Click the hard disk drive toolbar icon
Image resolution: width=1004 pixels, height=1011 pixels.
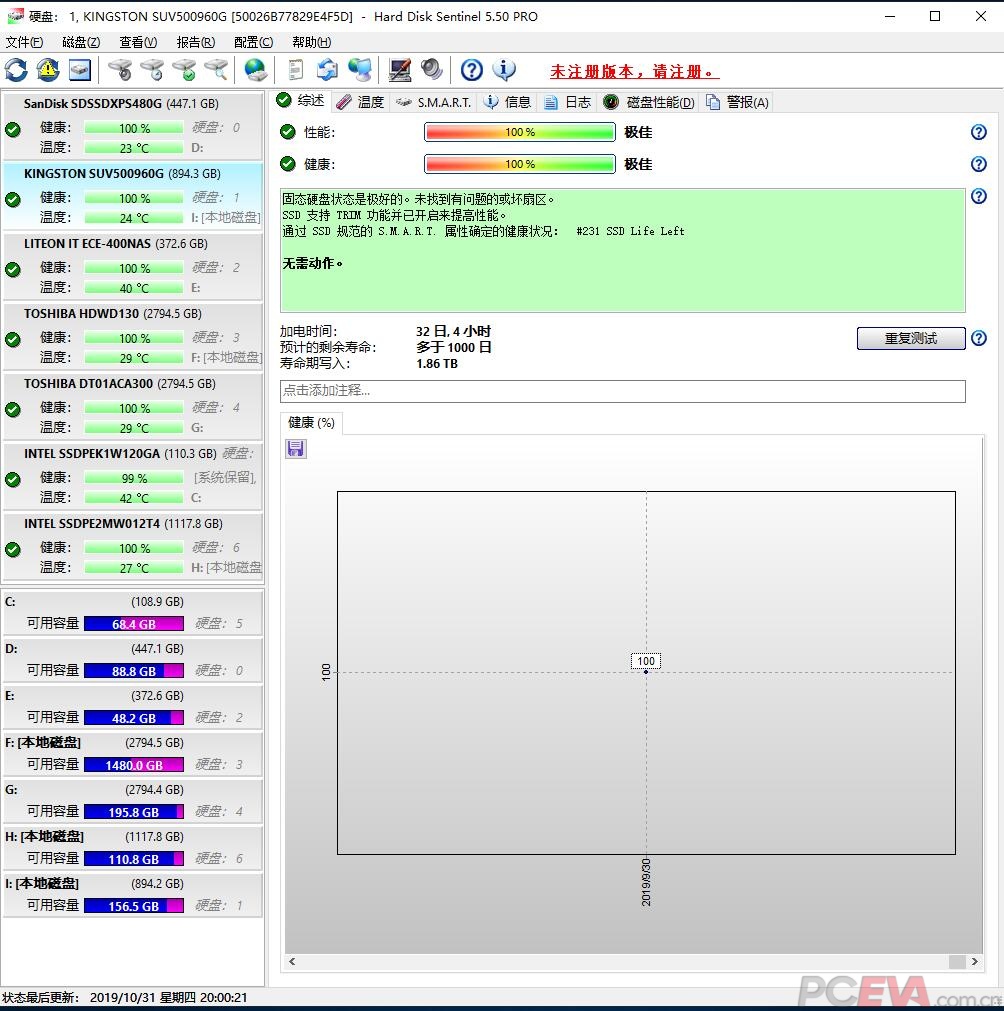pyautogui.click(x=80, y=70)
